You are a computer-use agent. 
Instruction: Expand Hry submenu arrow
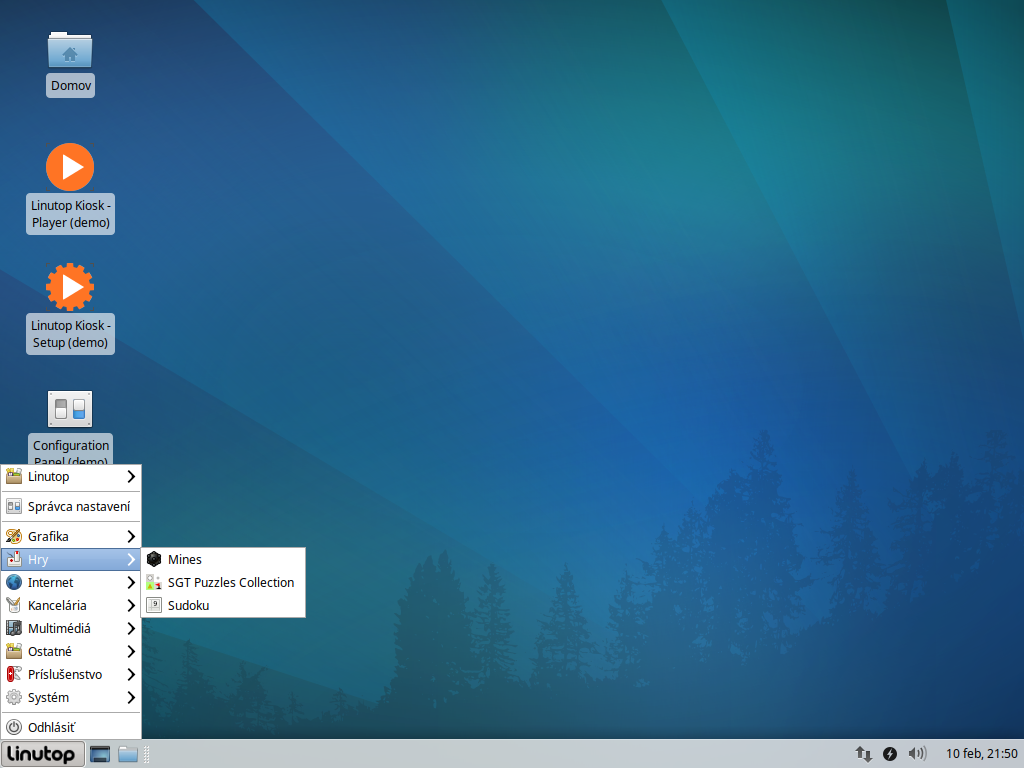pos(131,559)
